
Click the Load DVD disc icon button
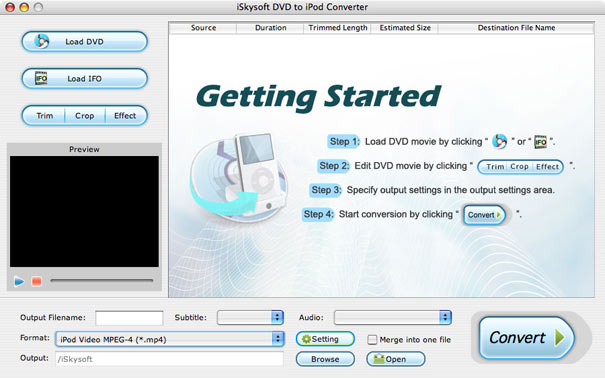pos(84,41)
